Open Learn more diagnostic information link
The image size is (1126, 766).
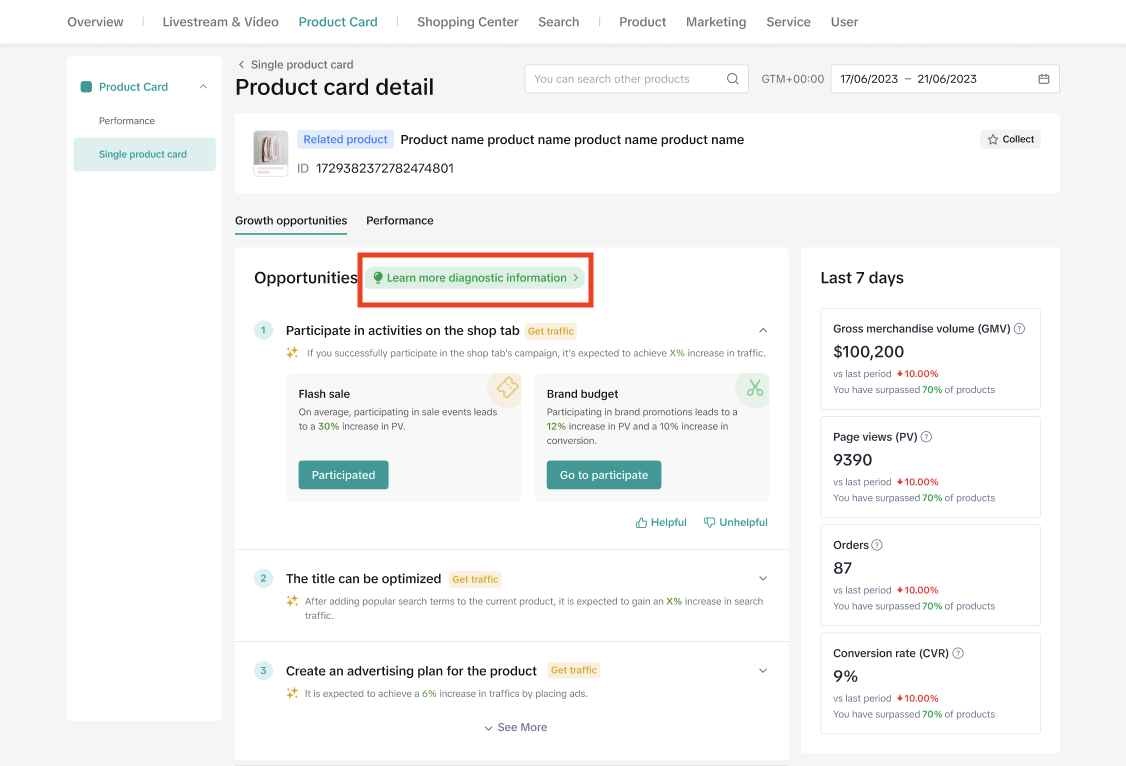coord(475,278)
